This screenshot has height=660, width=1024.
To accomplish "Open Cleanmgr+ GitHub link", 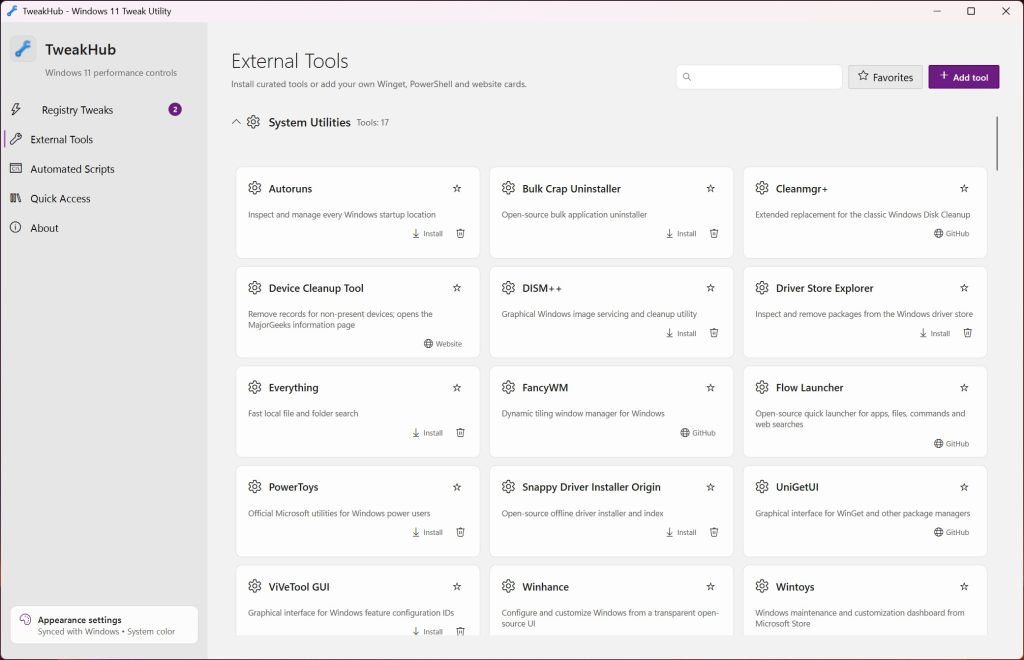I will pyautogui.click(x=952, y=234).
